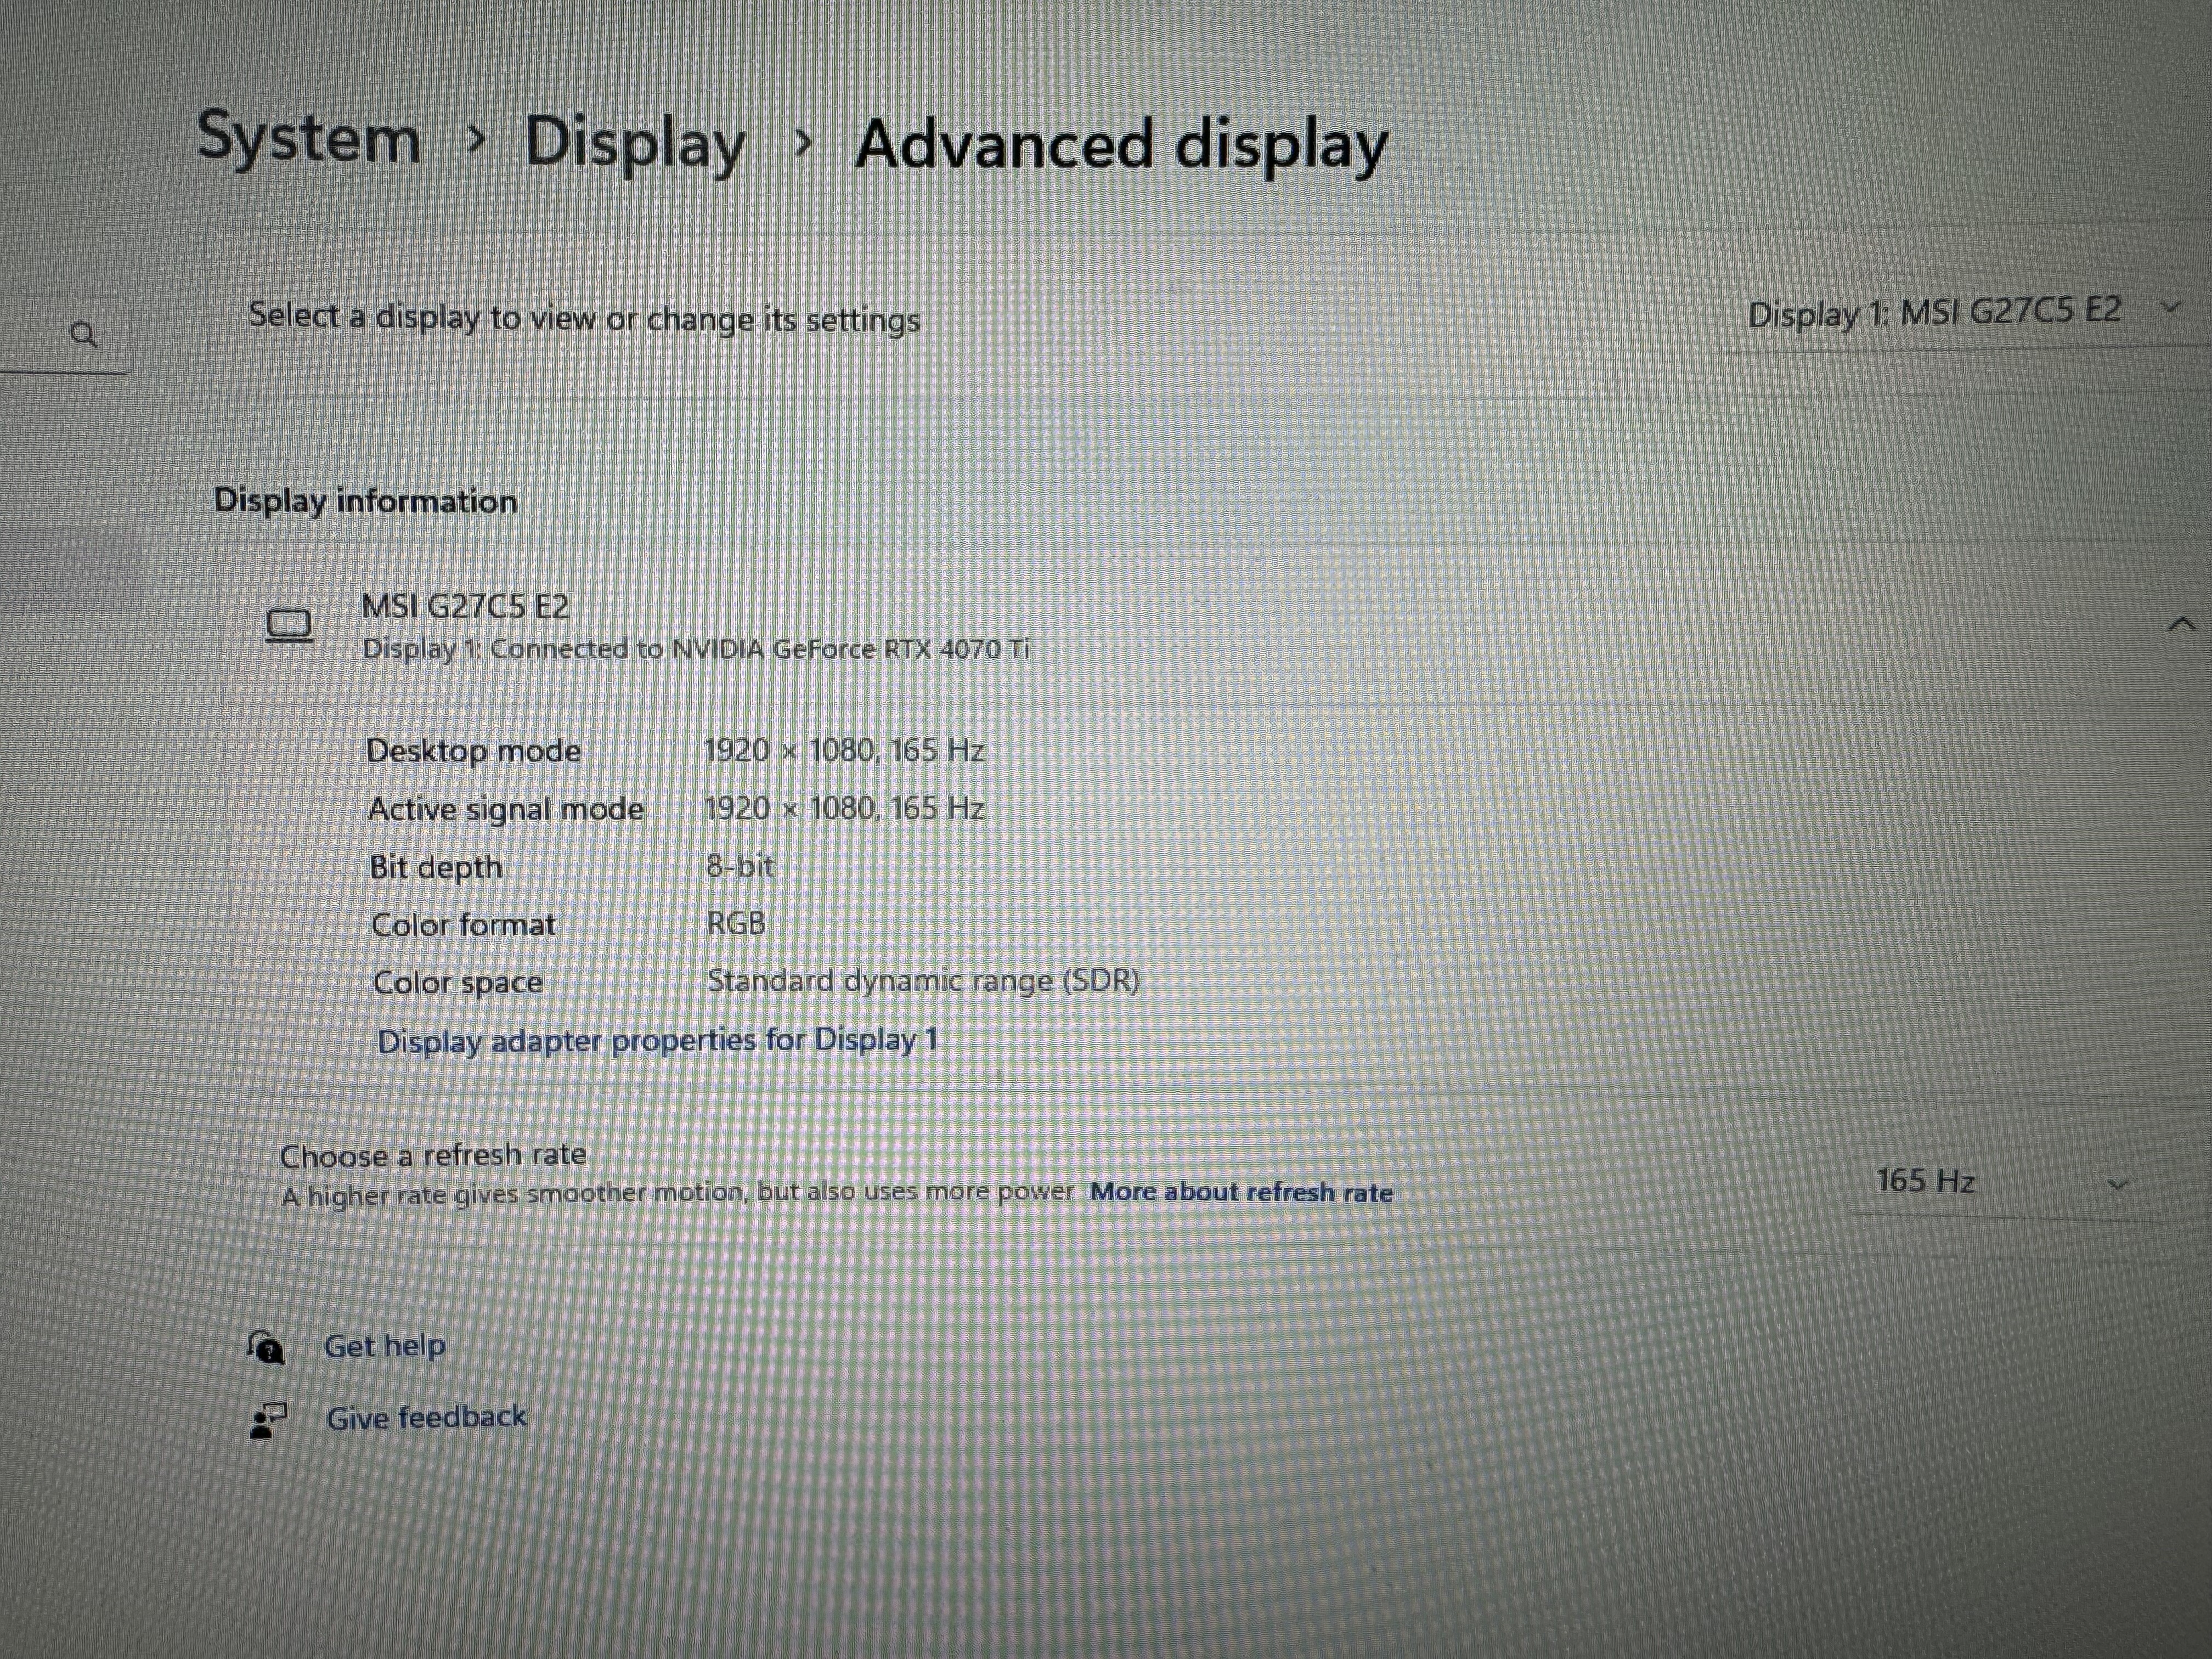Click the Desktop mode label
This screenshot has height=1659, width=2212.
(x=473, y=751)
